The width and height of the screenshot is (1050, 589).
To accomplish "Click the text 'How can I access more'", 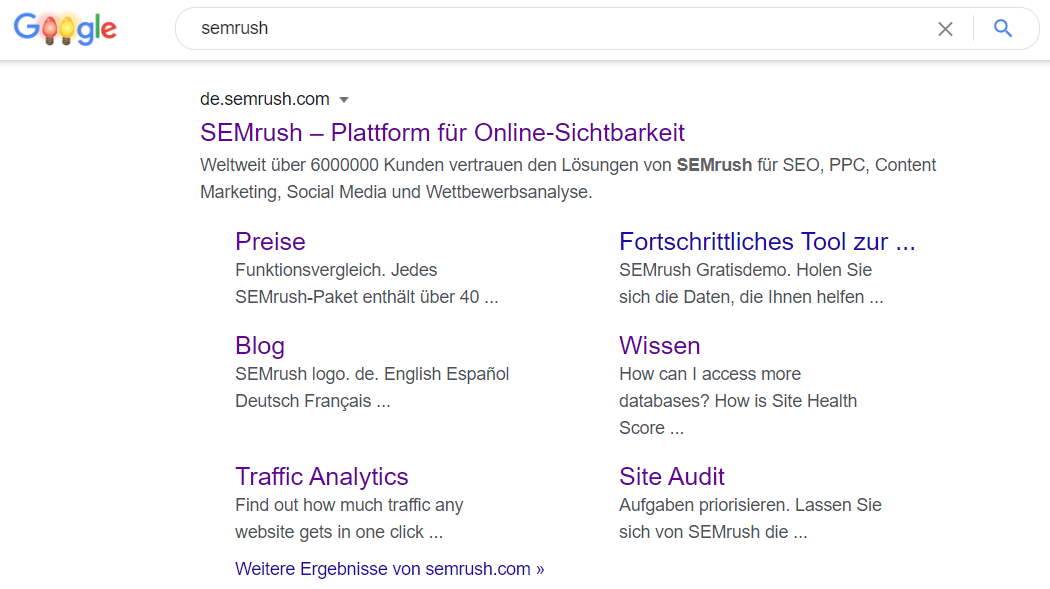I will 710,373.
